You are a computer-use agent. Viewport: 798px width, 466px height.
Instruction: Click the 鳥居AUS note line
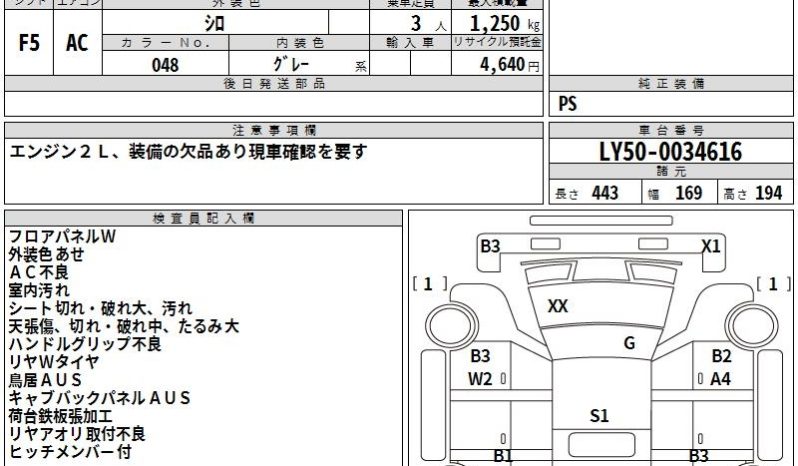tap(45, 380)
